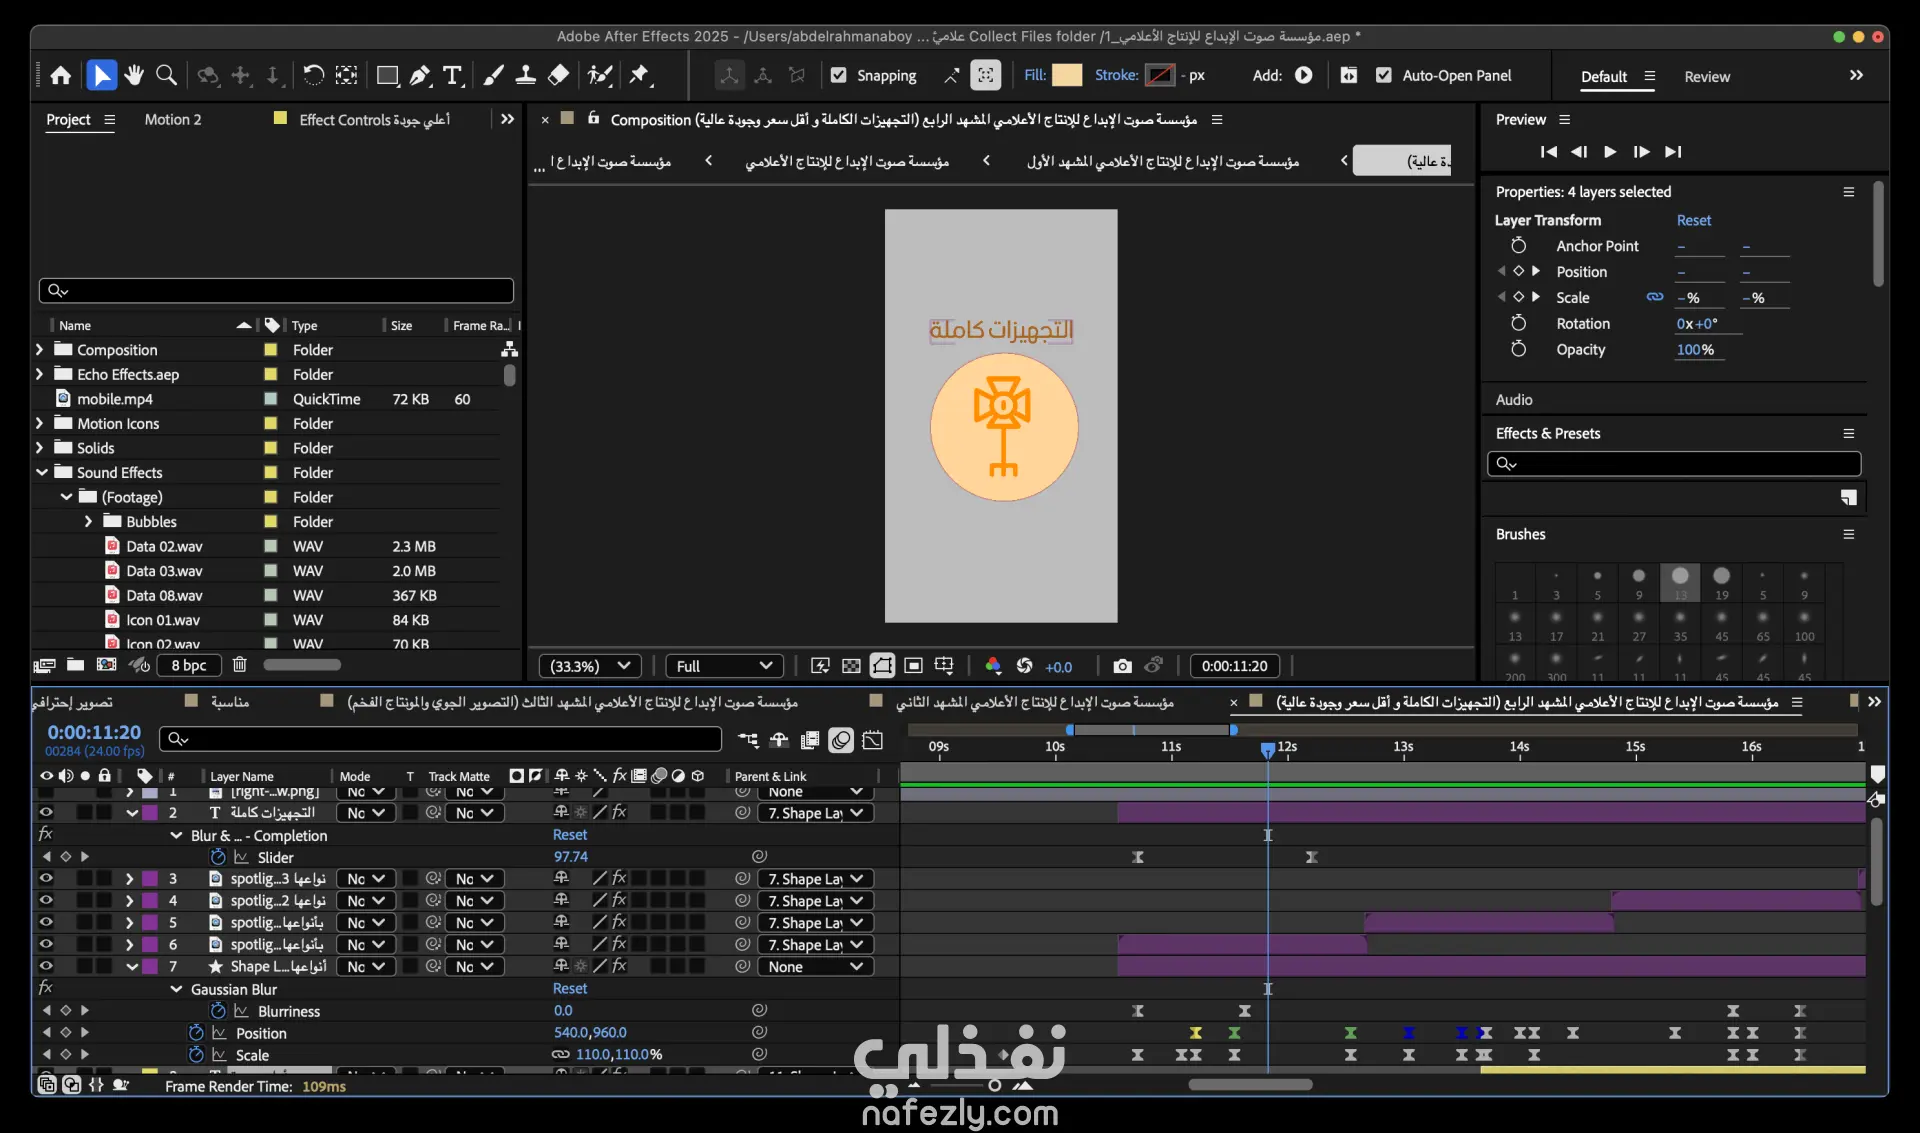The width and height of the screenshot is (1920, 1133).
Task: Click the snapshot camera icon
Action: pos(1122,666)
